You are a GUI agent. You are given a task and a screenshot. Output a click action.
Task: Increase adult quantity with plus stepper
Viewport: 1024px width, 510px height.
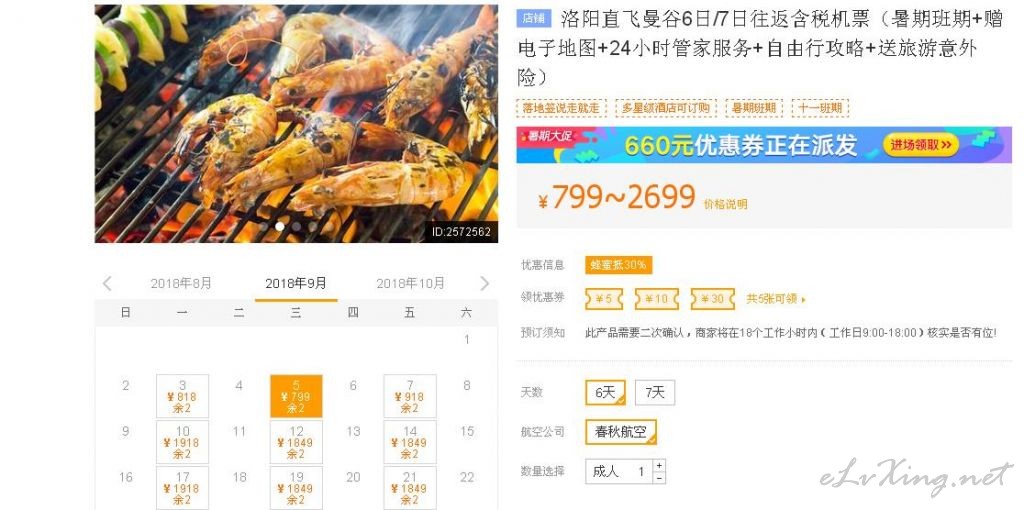pyautogui.click(x=659, y=465)
